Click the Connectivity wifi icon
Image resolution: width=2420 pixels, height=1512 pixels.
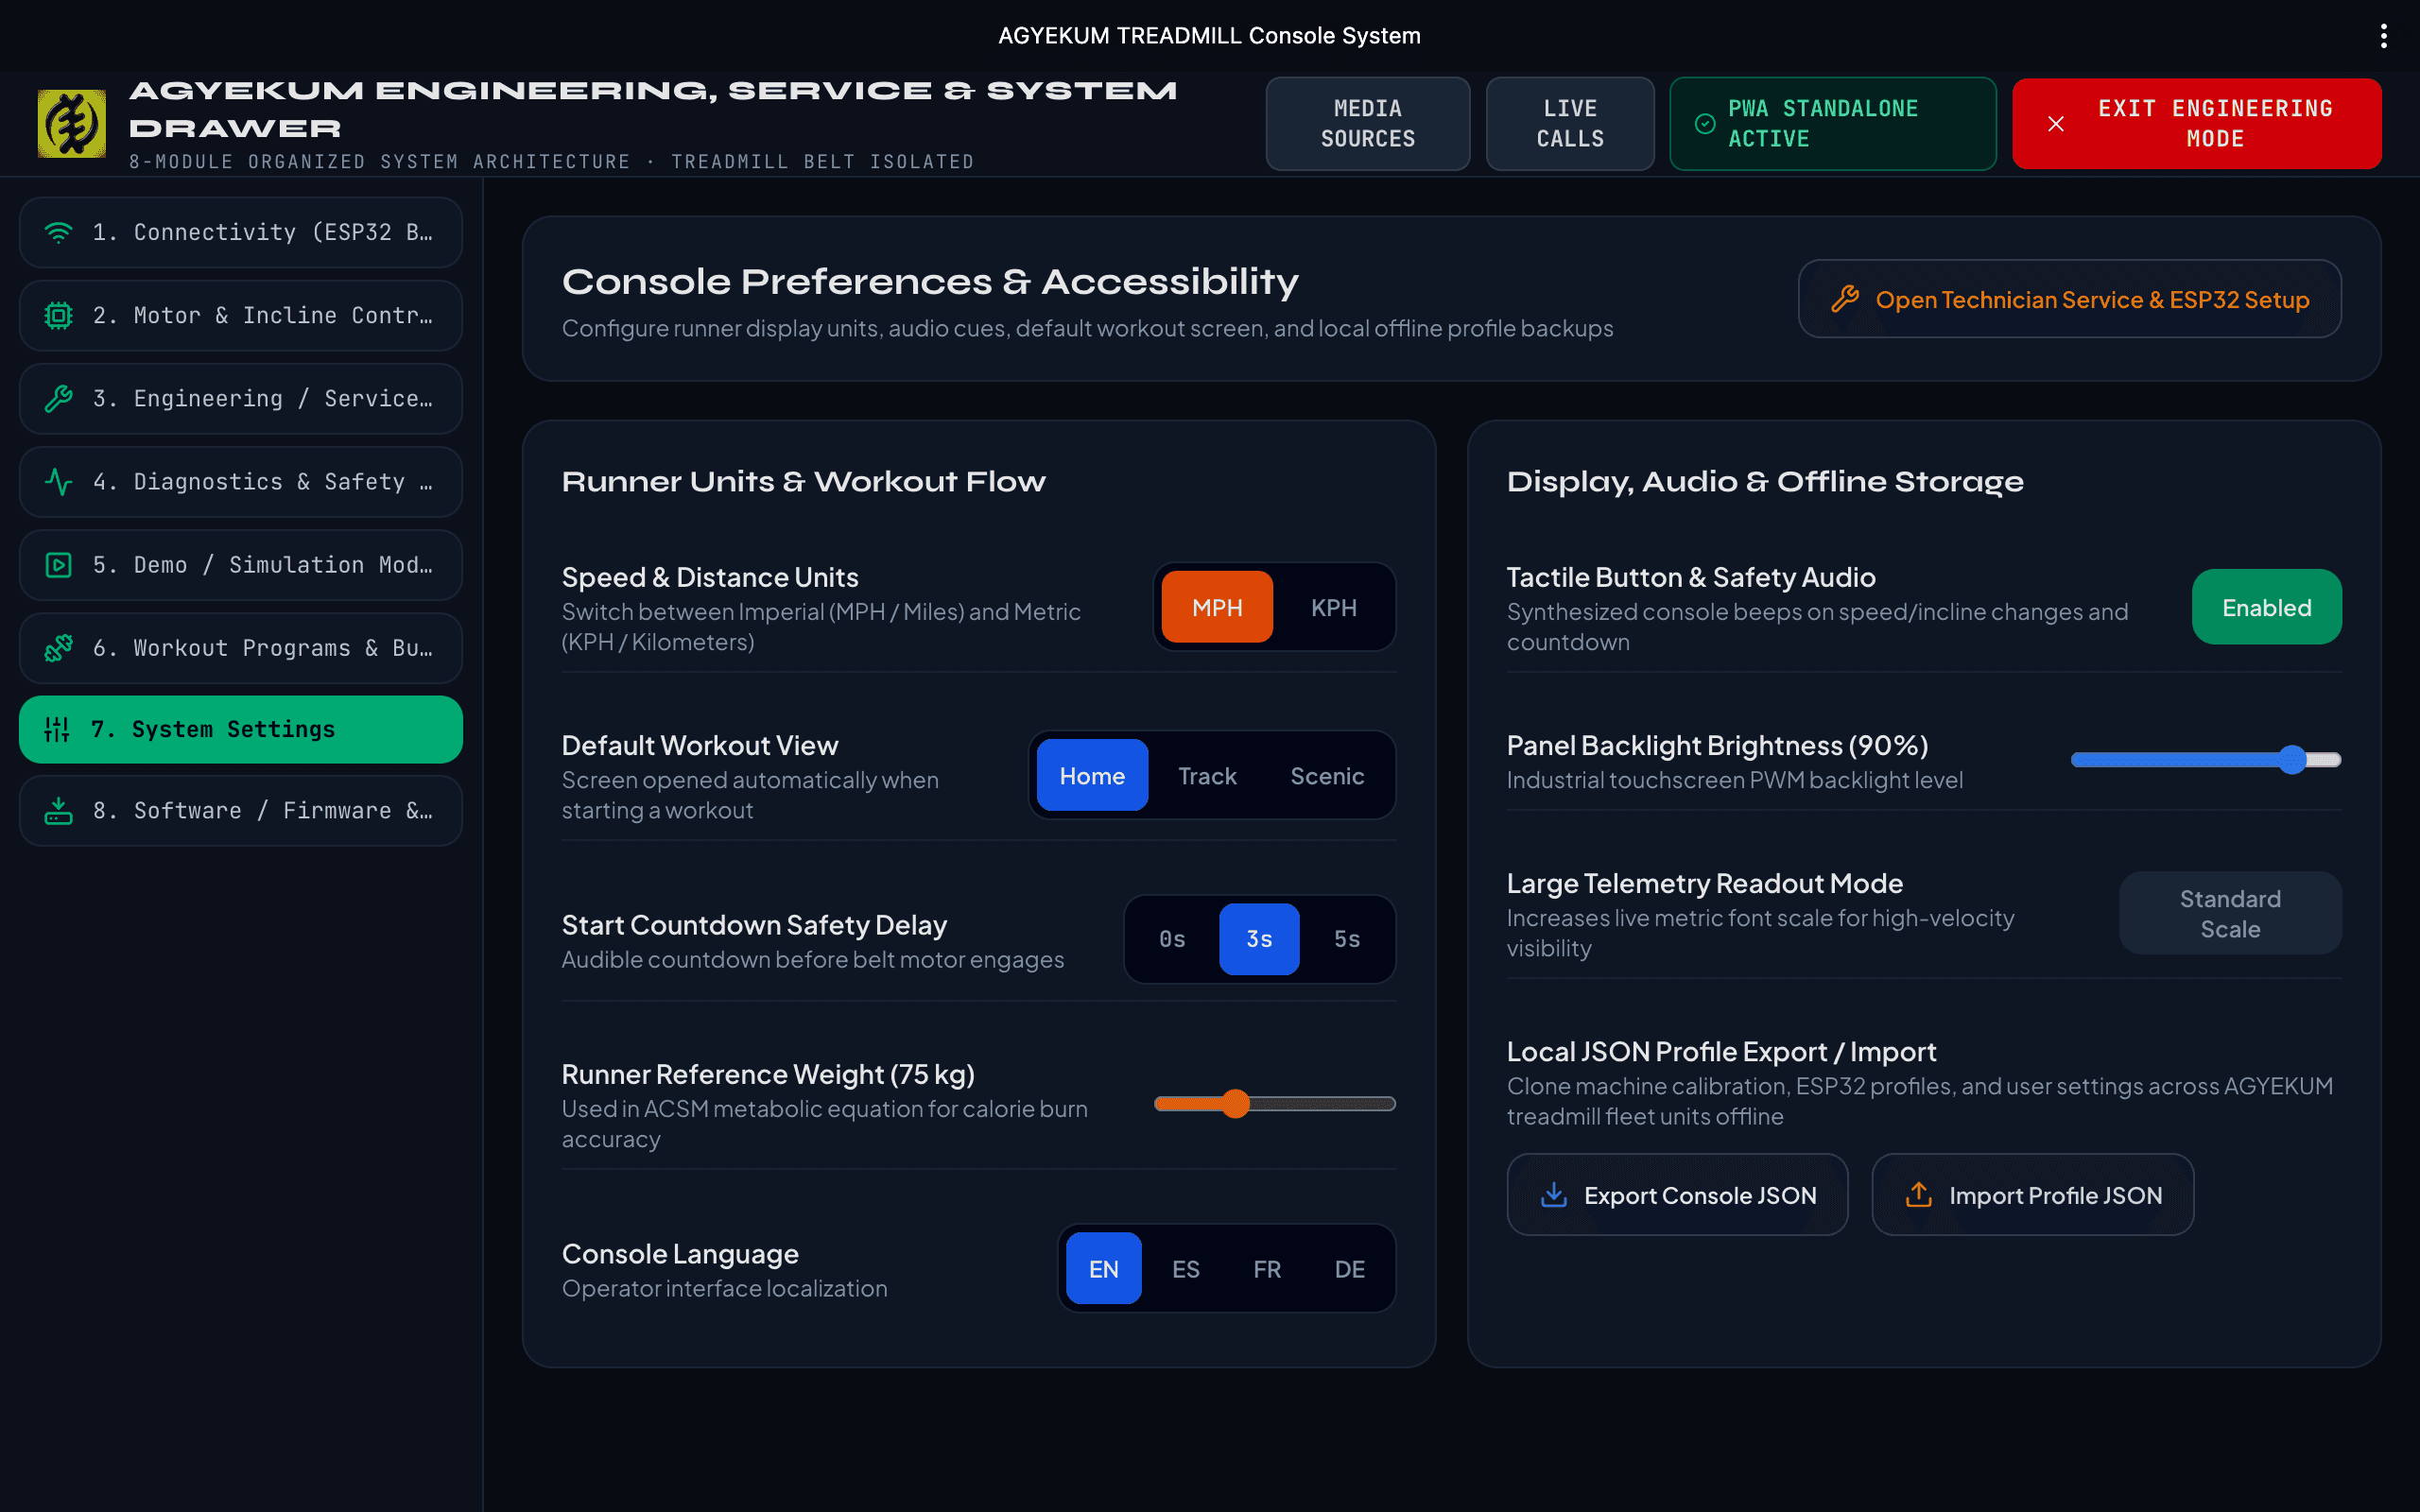pos(59,232)
